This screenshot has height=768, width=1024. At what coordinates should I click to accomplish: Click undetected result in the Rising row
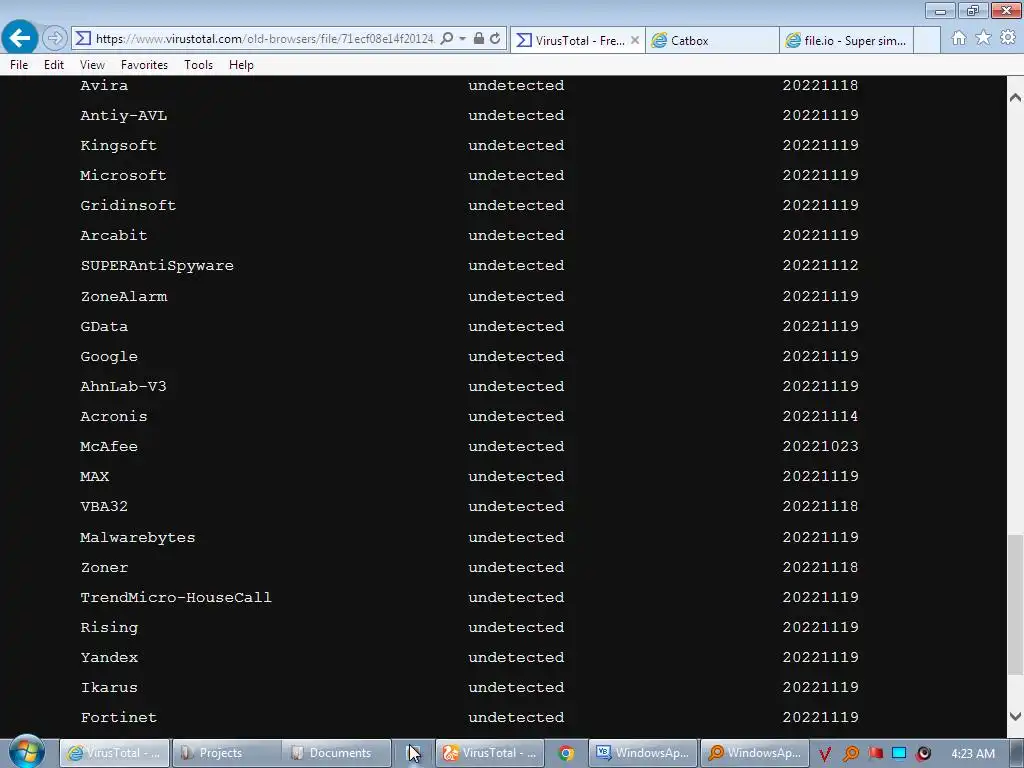(516, 628)
